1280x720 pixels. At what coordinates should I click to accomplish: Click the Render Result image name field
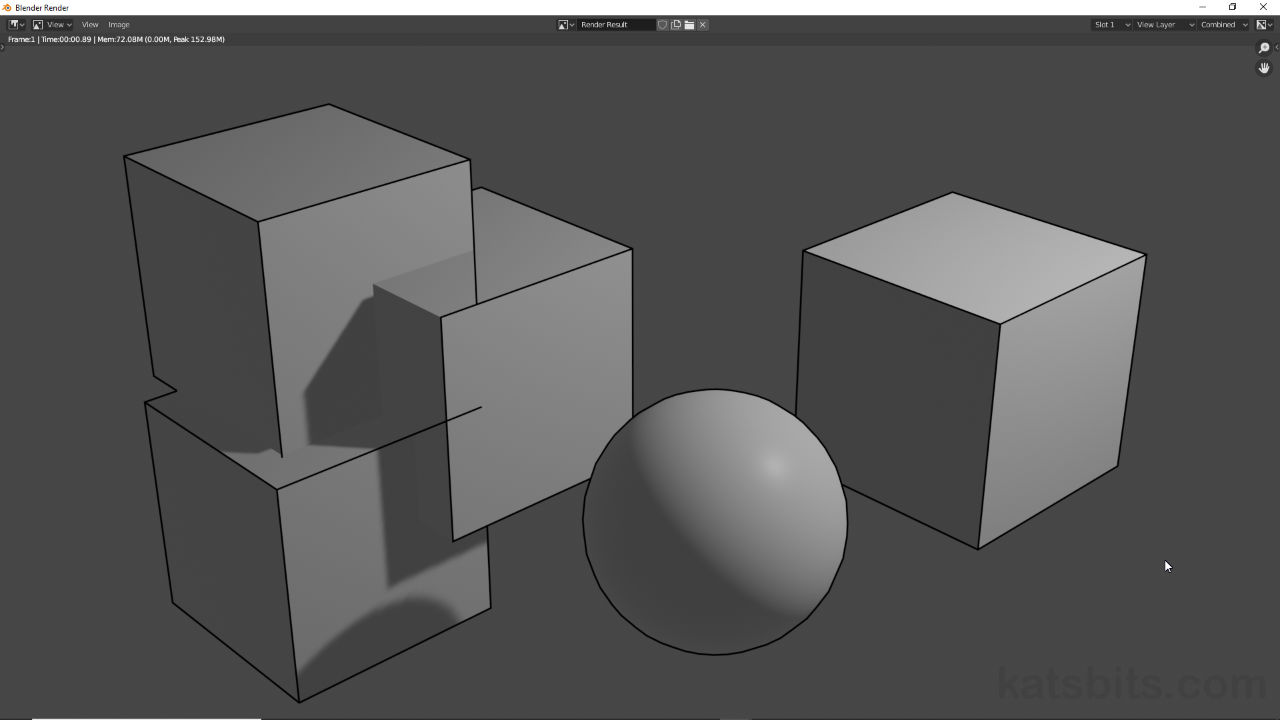click(615, 24)
